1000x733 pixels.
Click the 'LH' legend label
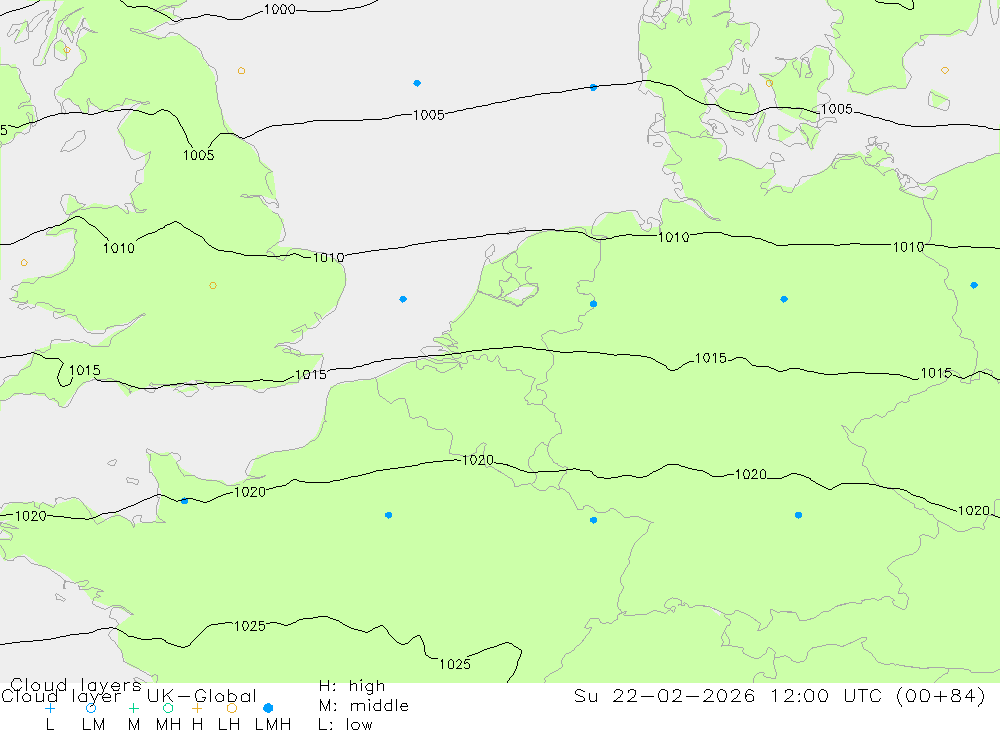[x=228, y=725]
